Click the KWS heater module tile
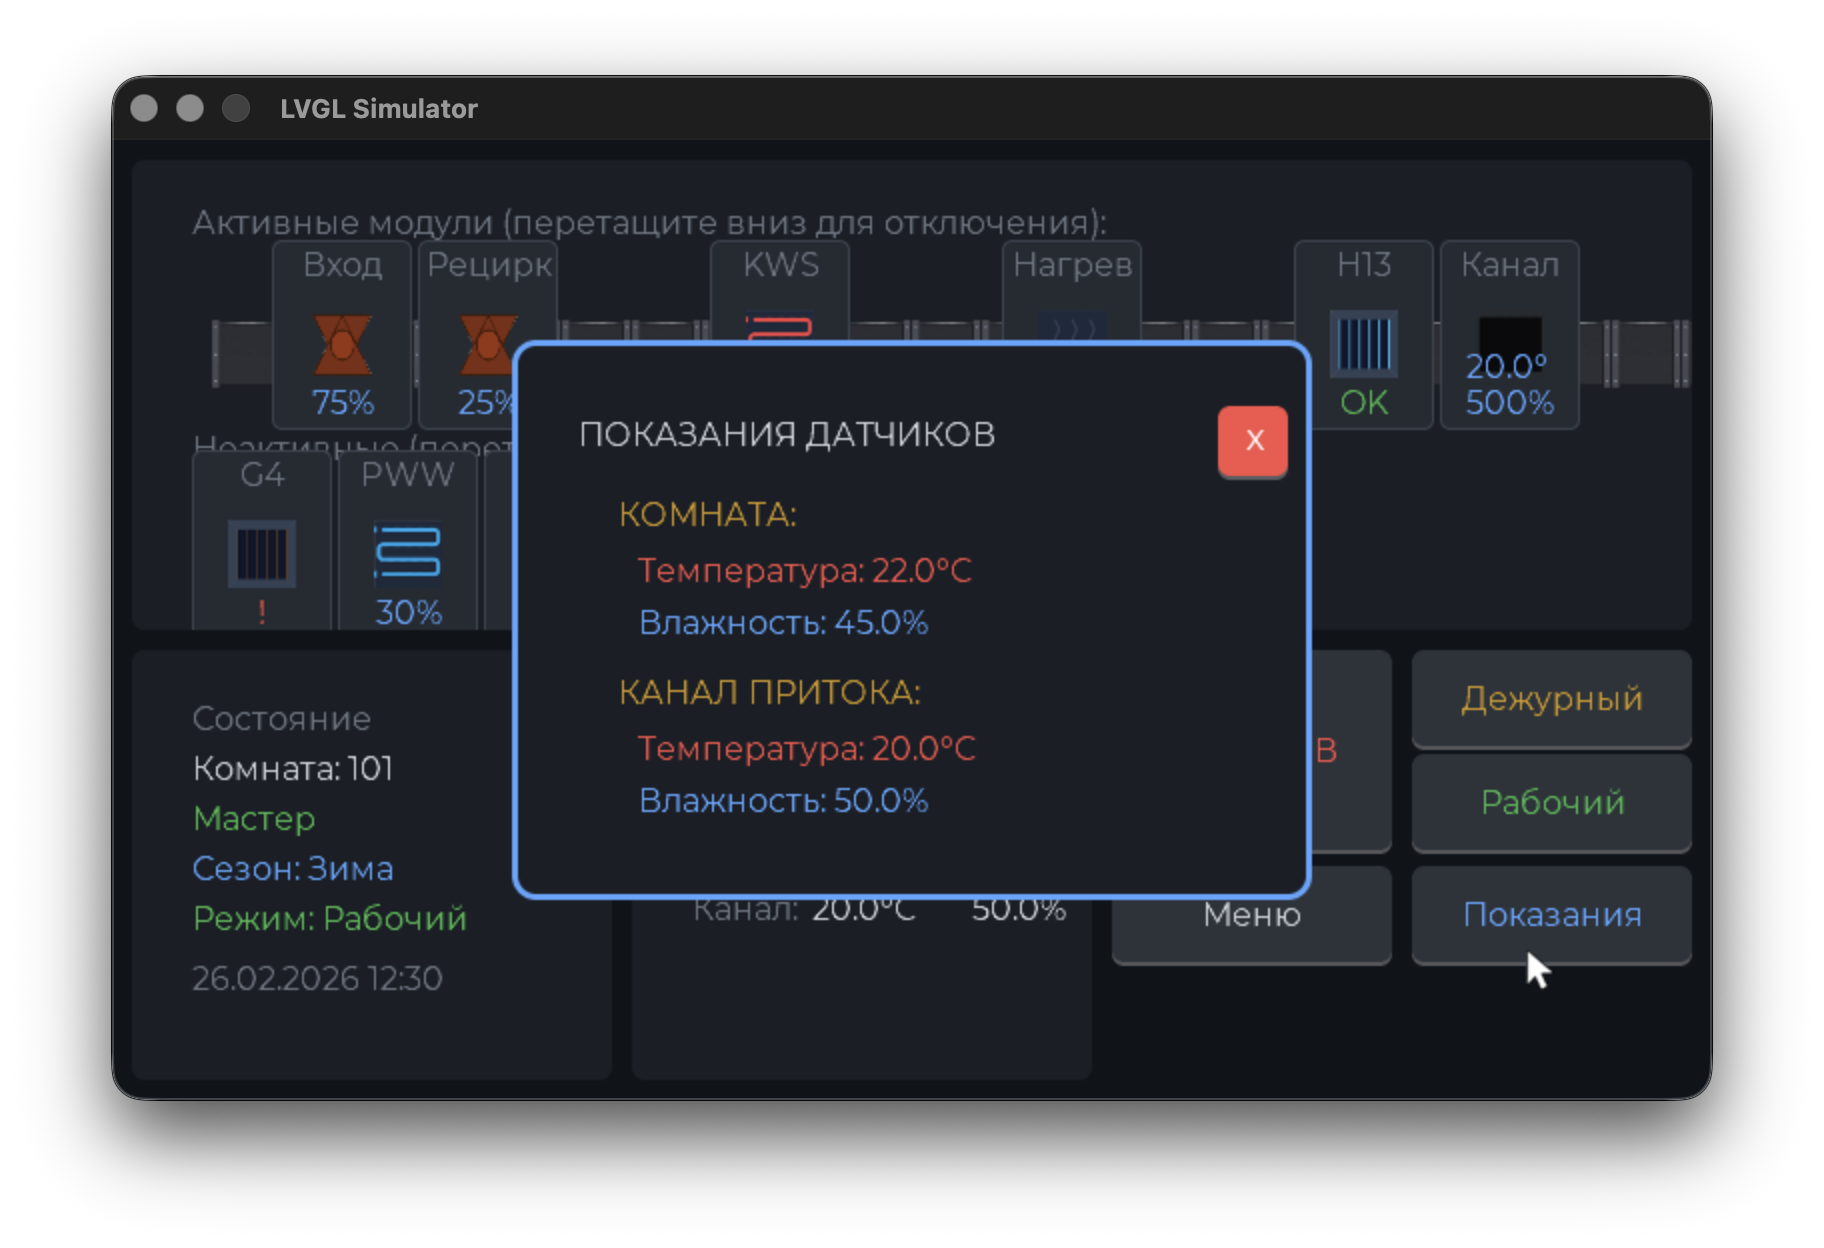This screenshot has width=1824, height=1248. (779, 290)
